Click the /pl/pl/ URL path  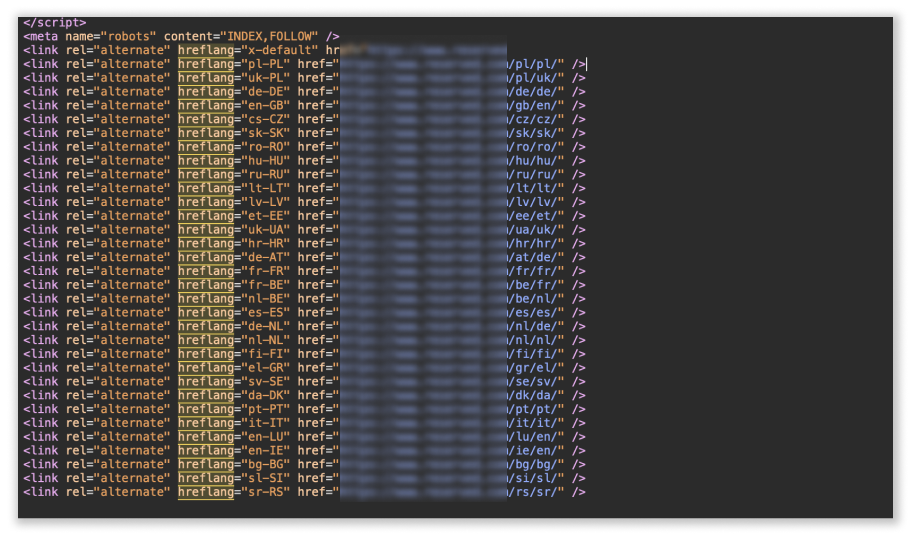coord(533,64)
